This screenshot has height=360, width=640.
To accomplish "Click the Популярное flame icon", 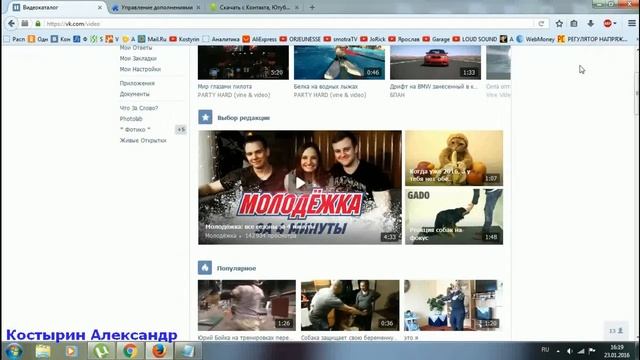I will [205, 268].
